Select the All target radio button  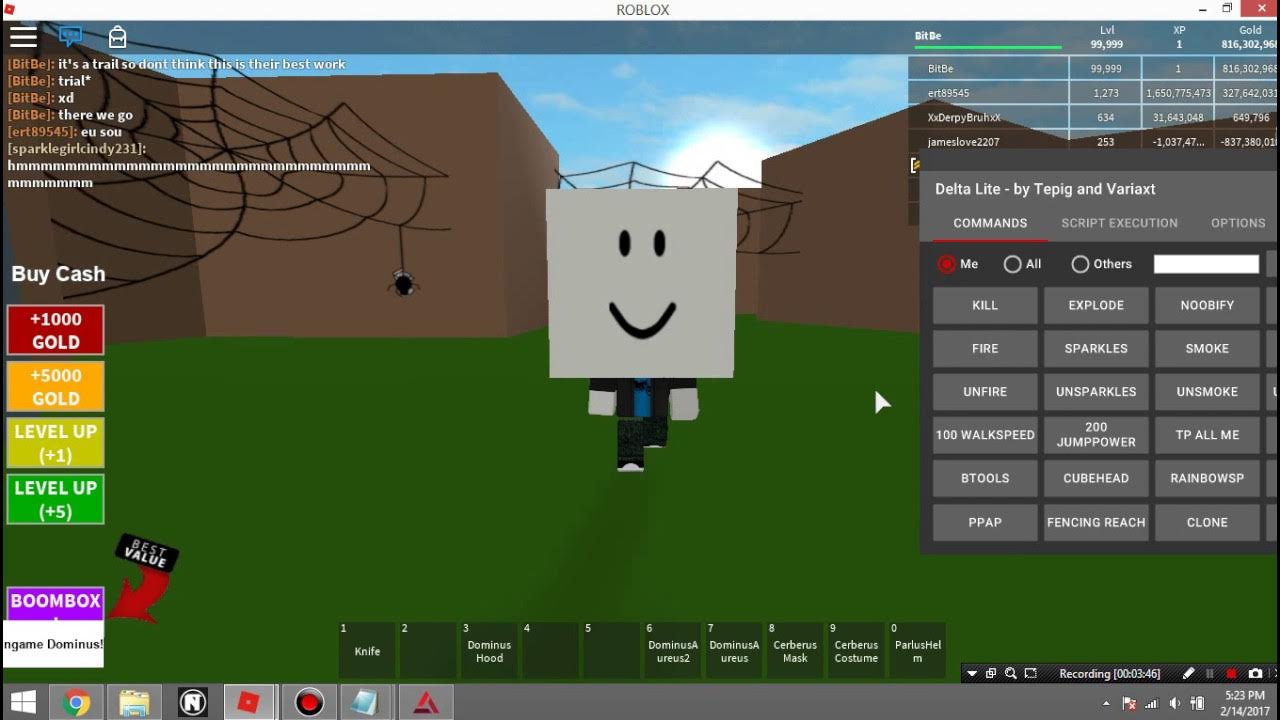tap(1013, 264)
